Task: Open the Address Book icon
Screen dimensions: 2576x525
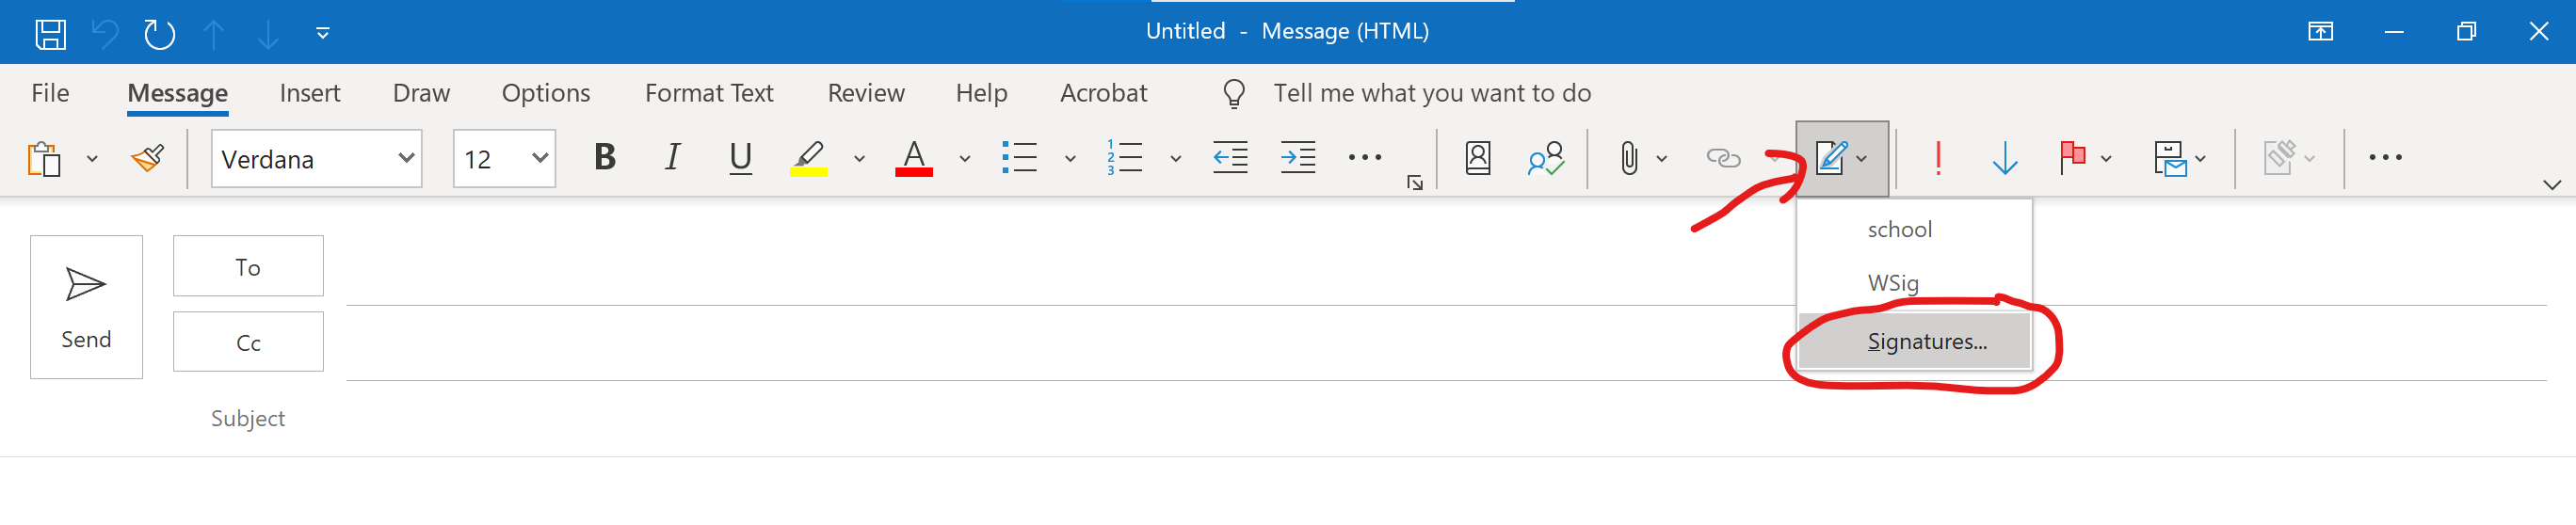Action: tap(1478, 158)
